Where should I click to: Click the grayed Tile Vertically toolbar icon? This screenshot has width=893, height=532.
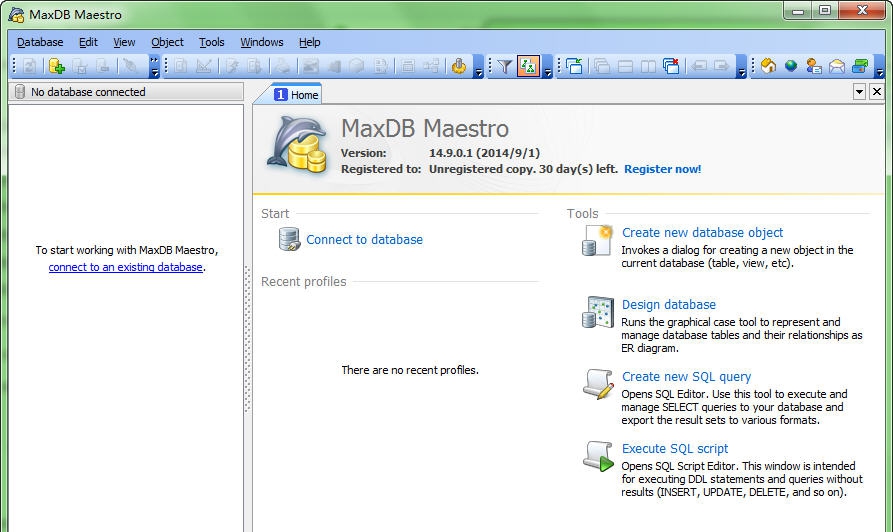[x=648, y=67]
